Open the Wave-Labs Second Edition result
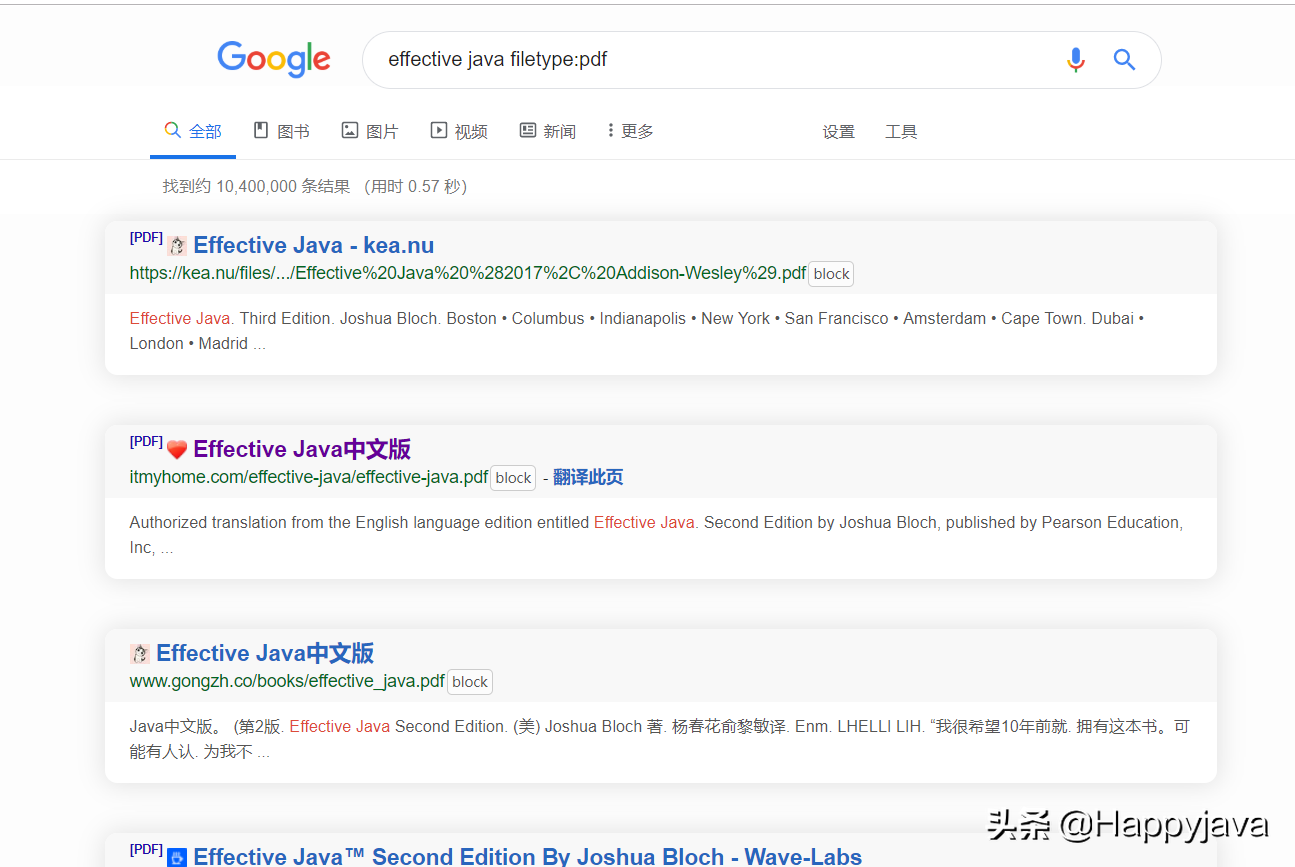1295x867 pixels. click(527, 856)
